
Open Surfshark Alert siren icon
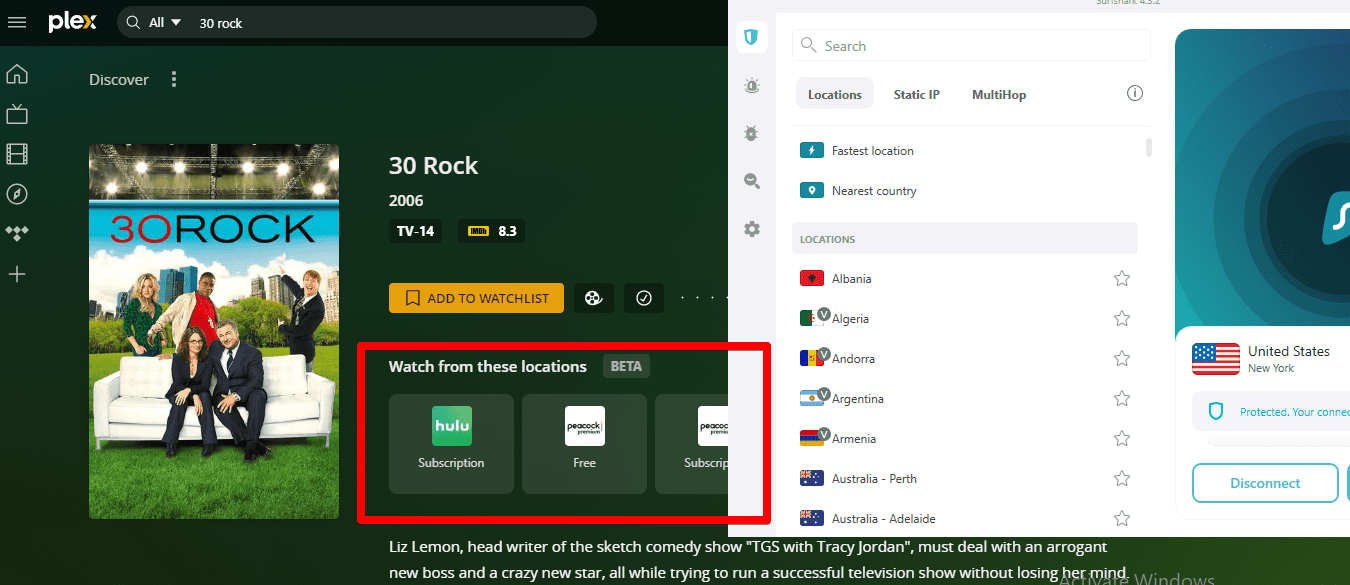(x=752, y=87)
